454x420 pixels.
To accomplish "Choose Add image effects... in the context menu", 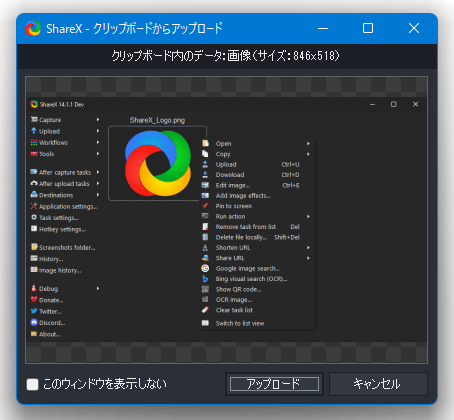I will coord(257,196).
